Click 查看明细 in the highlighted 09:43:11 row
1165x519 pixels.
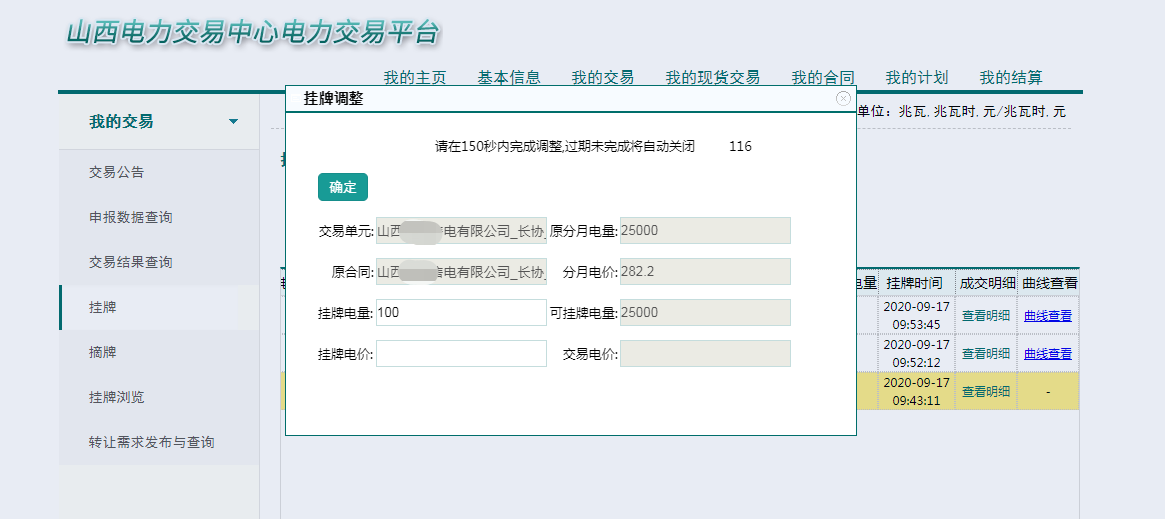[986, 392]
